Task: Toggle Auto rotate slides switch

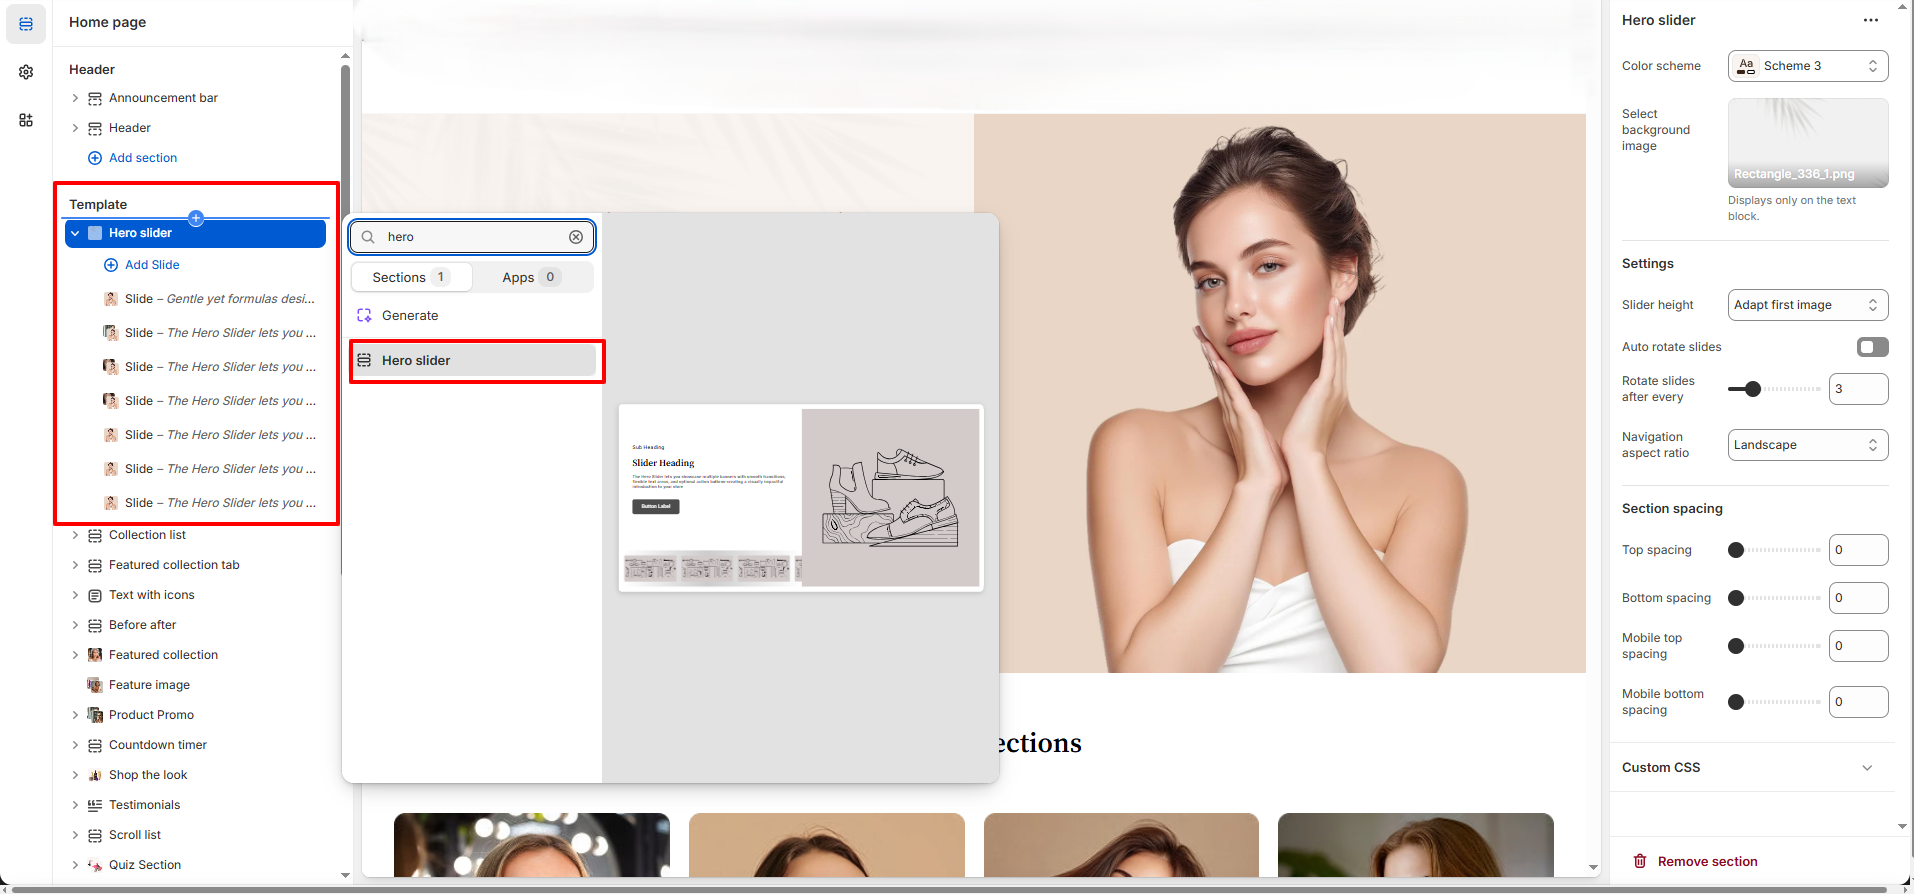Action: 1872,347
